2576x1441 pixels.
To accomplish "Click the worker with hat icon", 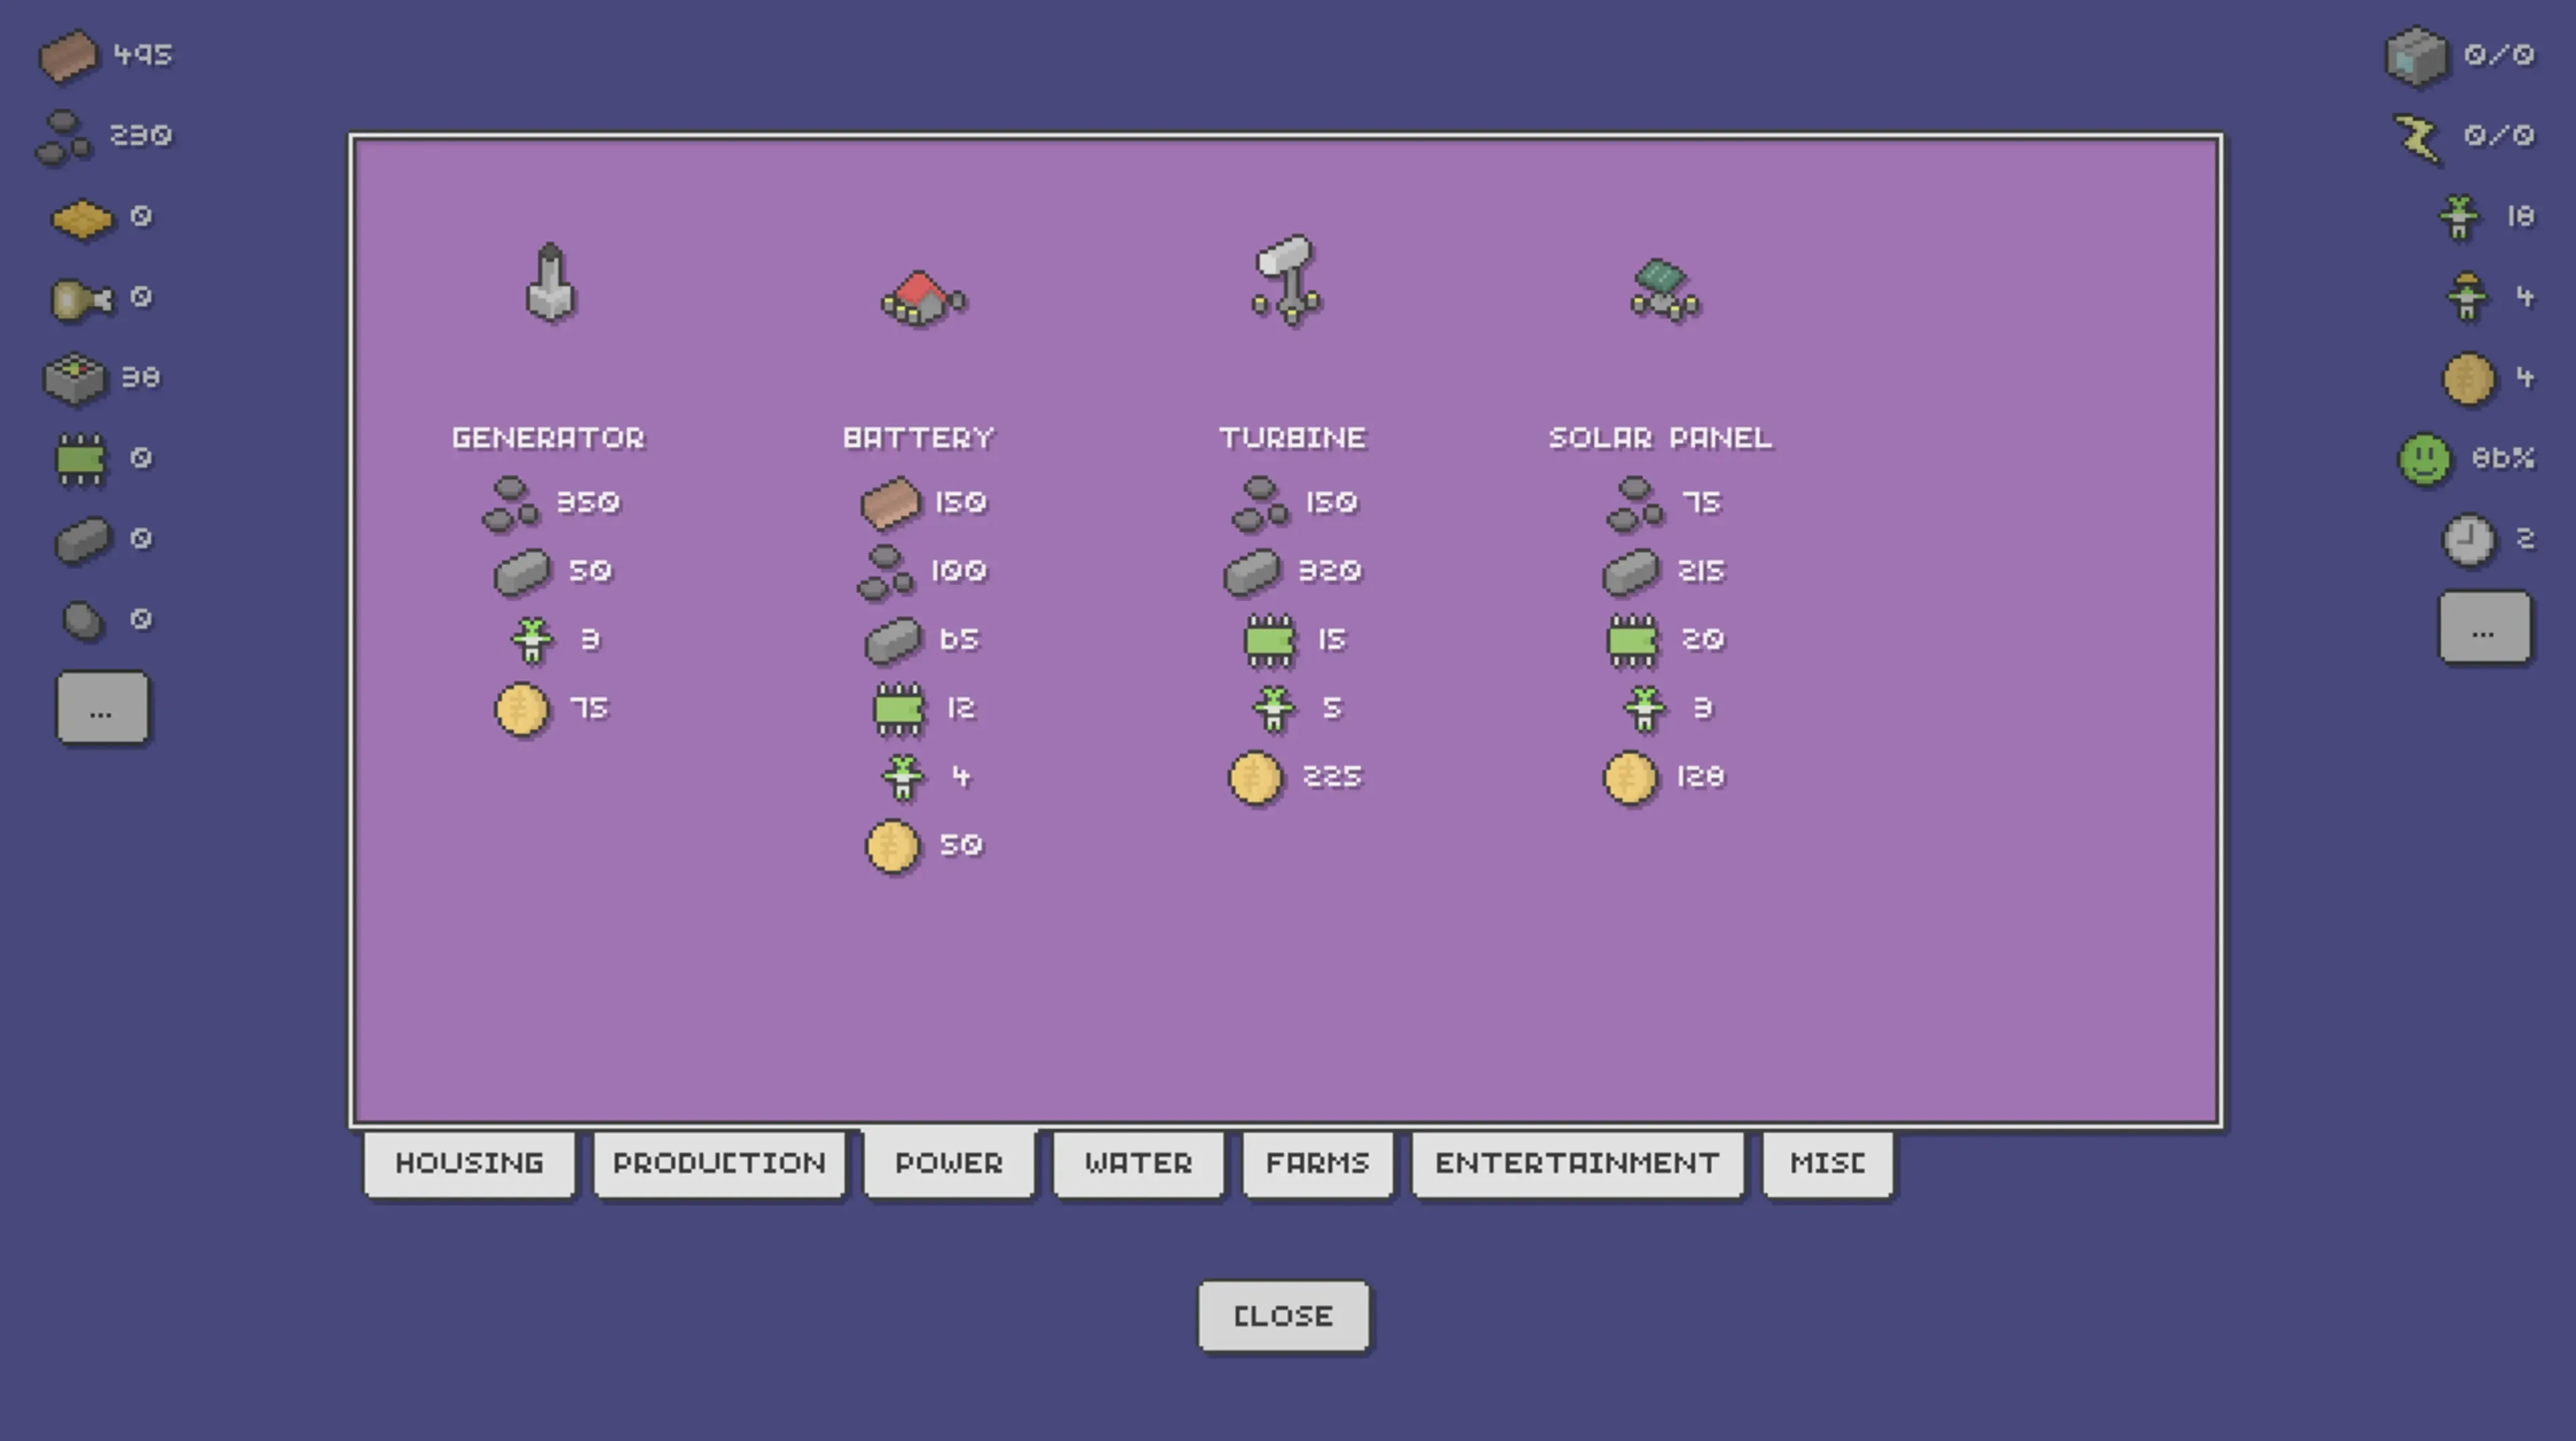I will (2467, 297).
